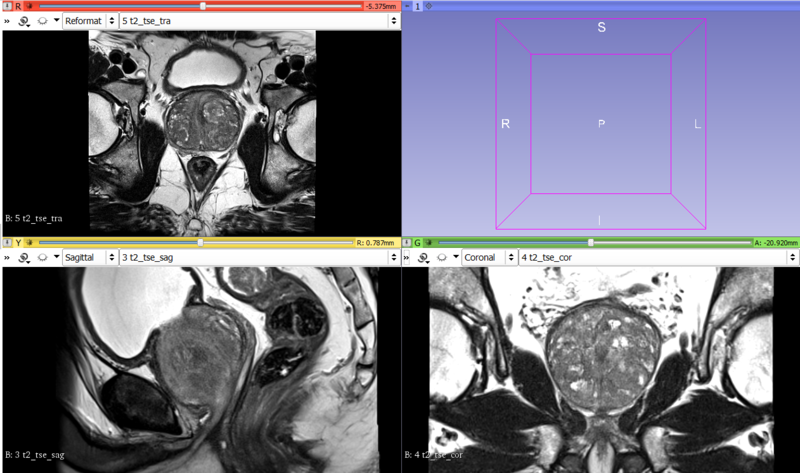Open the 5 t2_tse_tra volume selector
The width and height of the screenshot is (800, 473).
pyautogui.click(x=259, y=21)
